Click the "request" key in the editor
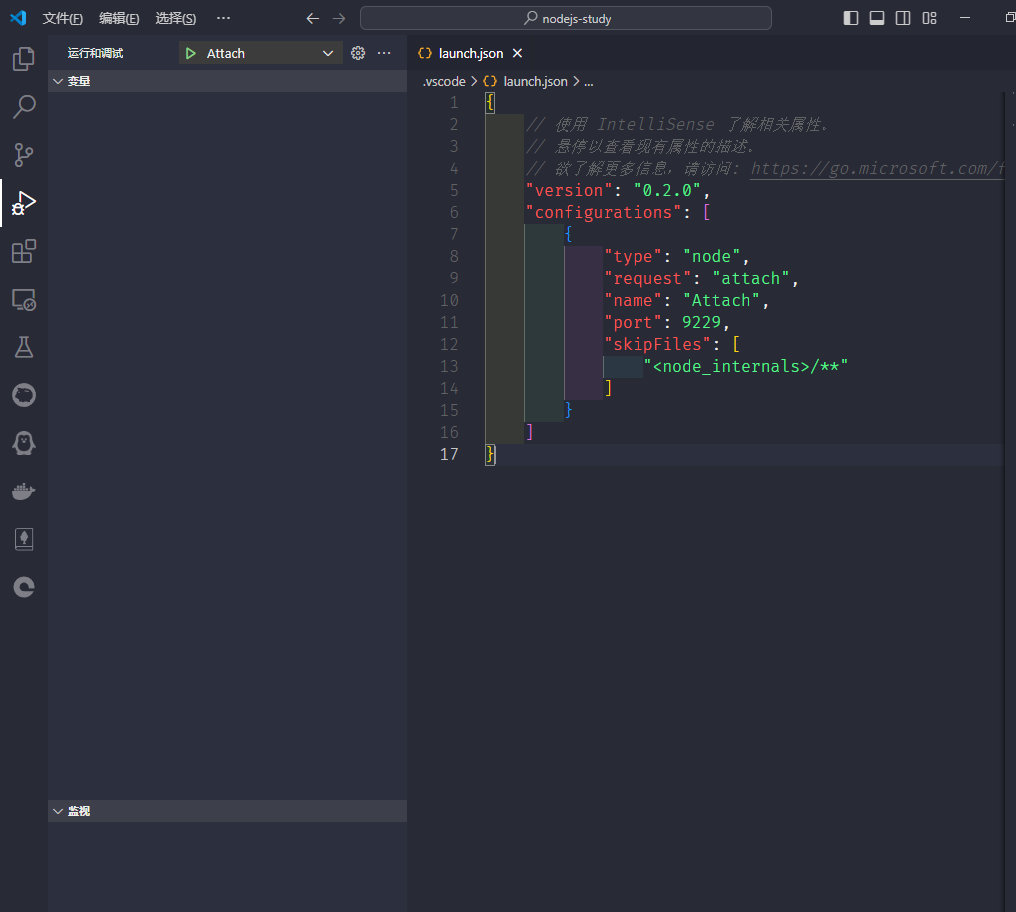The height and width of the screenshot is (912, 1016). pyautogui.click(x=648, y=279)
